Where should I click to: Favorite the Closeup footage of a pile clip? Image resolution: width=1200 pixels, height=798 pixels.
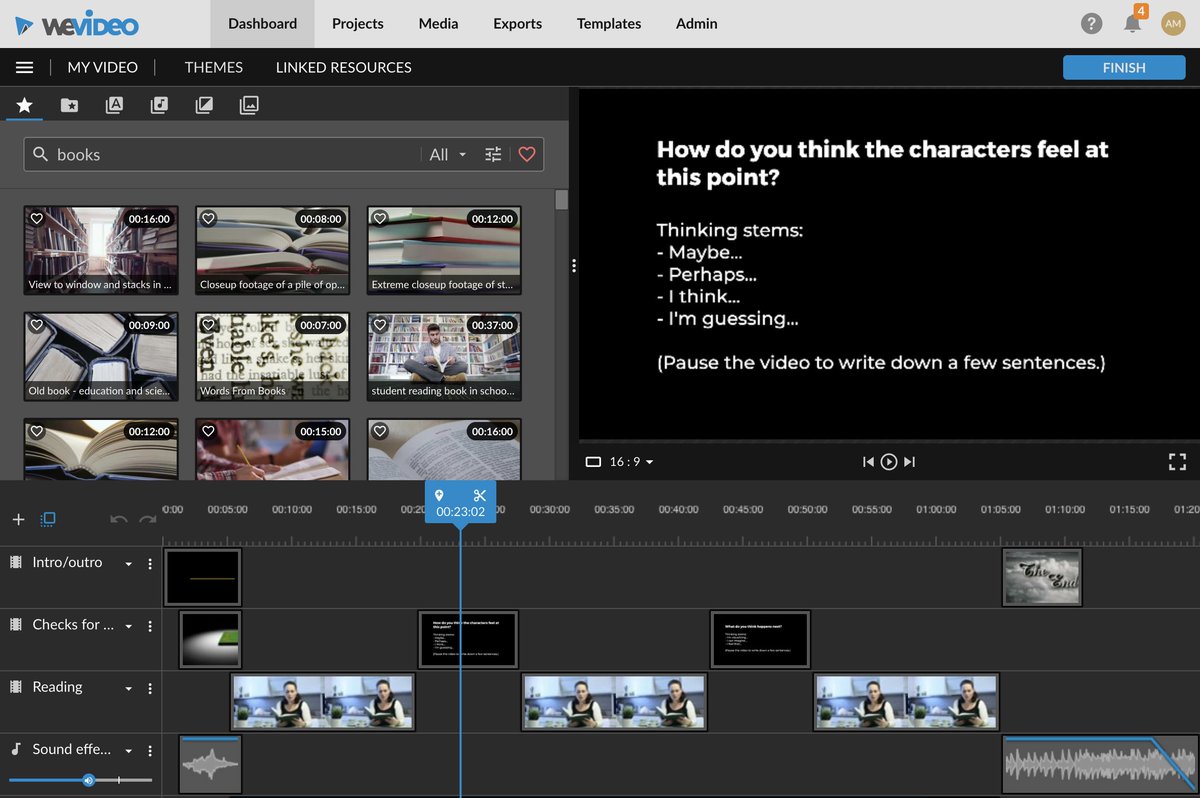coord(209,218)
